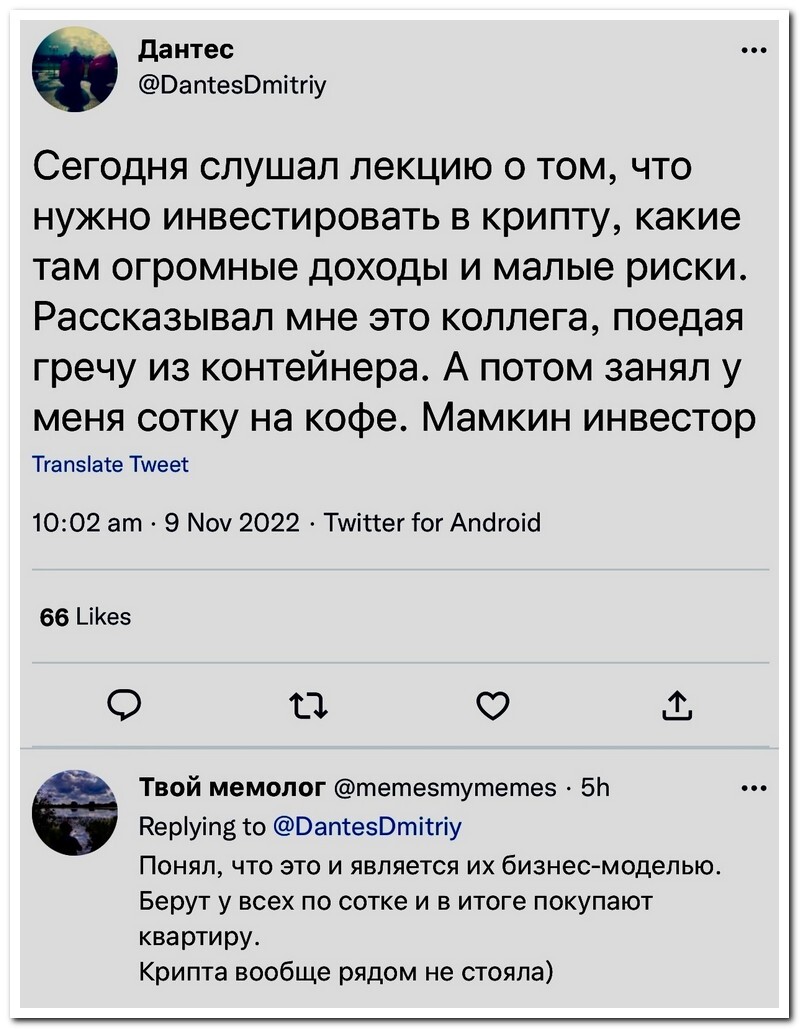
Task: Click the 10:02 am timestamp
Action: click(87, 523)
